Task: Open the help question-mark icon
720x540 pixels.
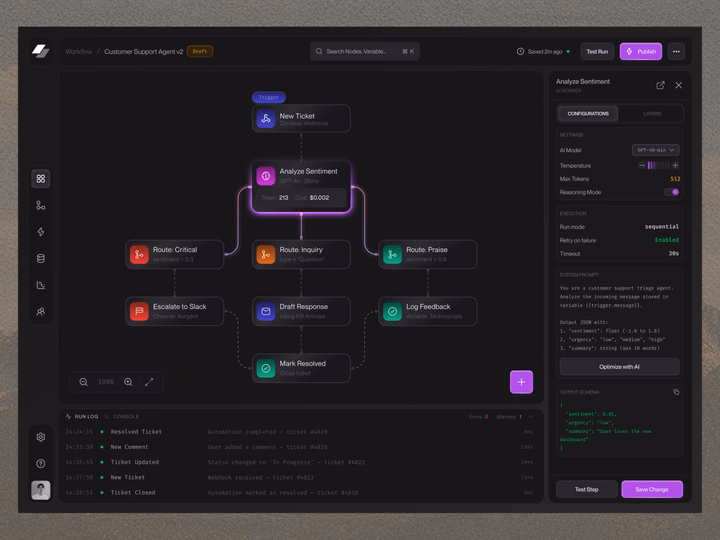Action: point(41,463)
